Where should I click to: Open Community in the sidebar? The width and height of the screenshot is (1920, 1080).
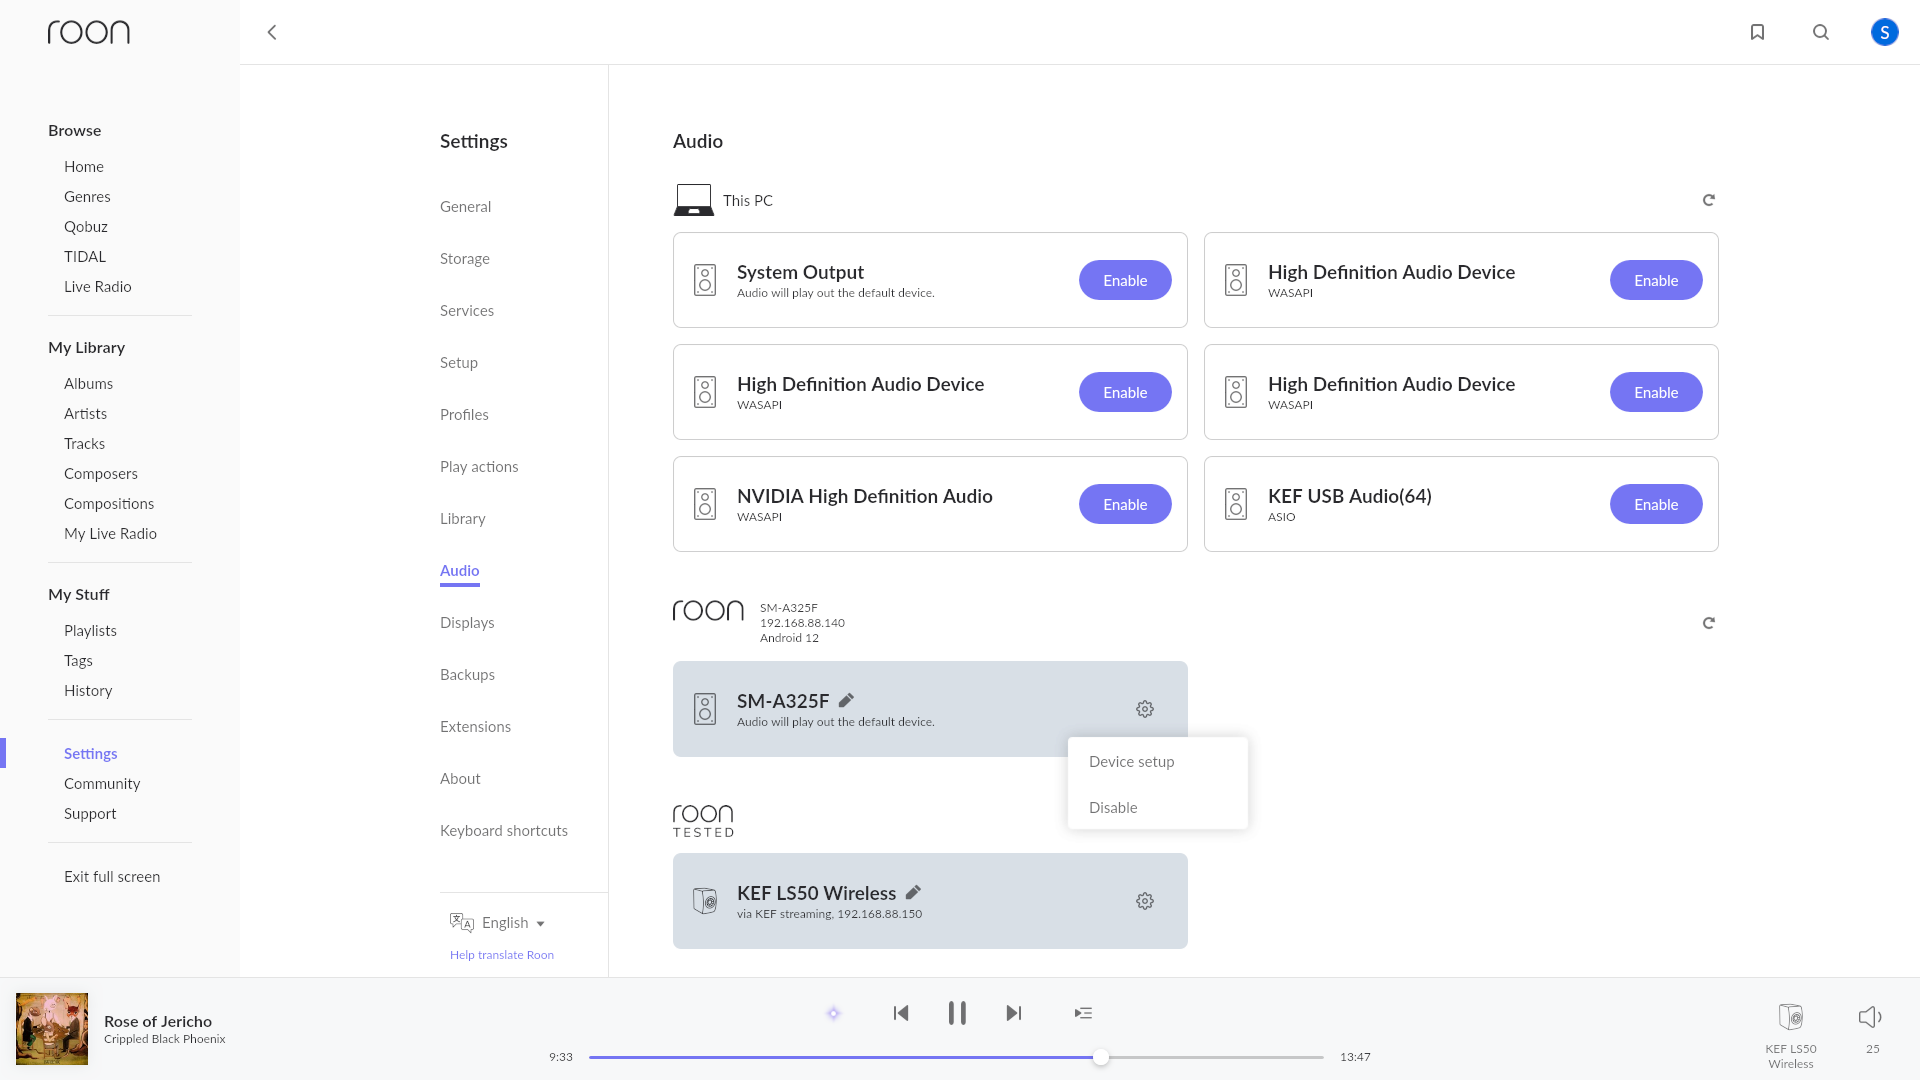point(102,783)
